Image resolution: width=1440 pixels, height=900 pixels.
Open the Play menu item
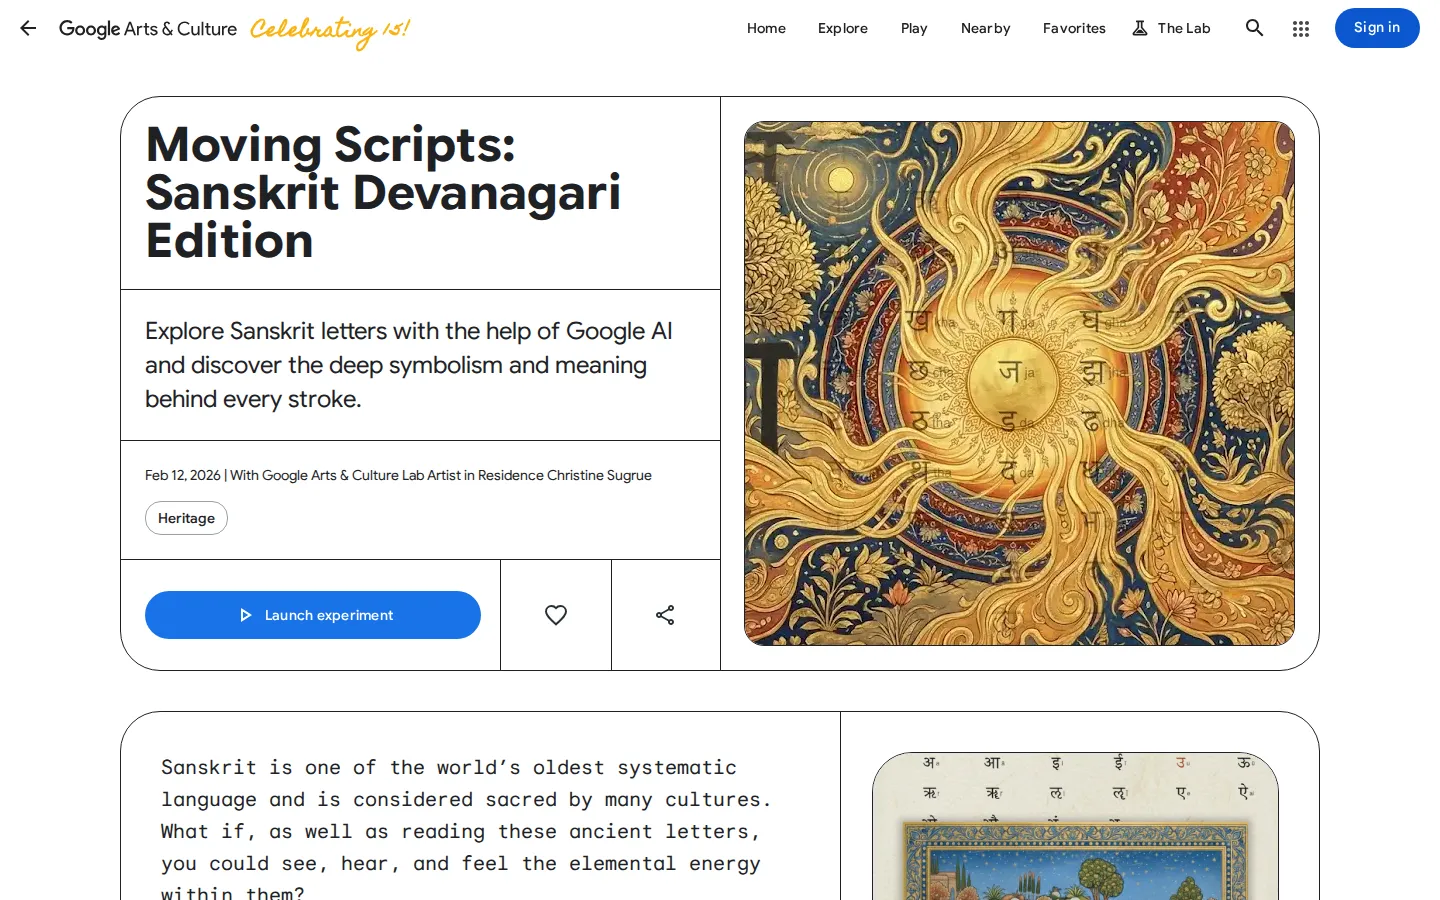click(914, 28)
